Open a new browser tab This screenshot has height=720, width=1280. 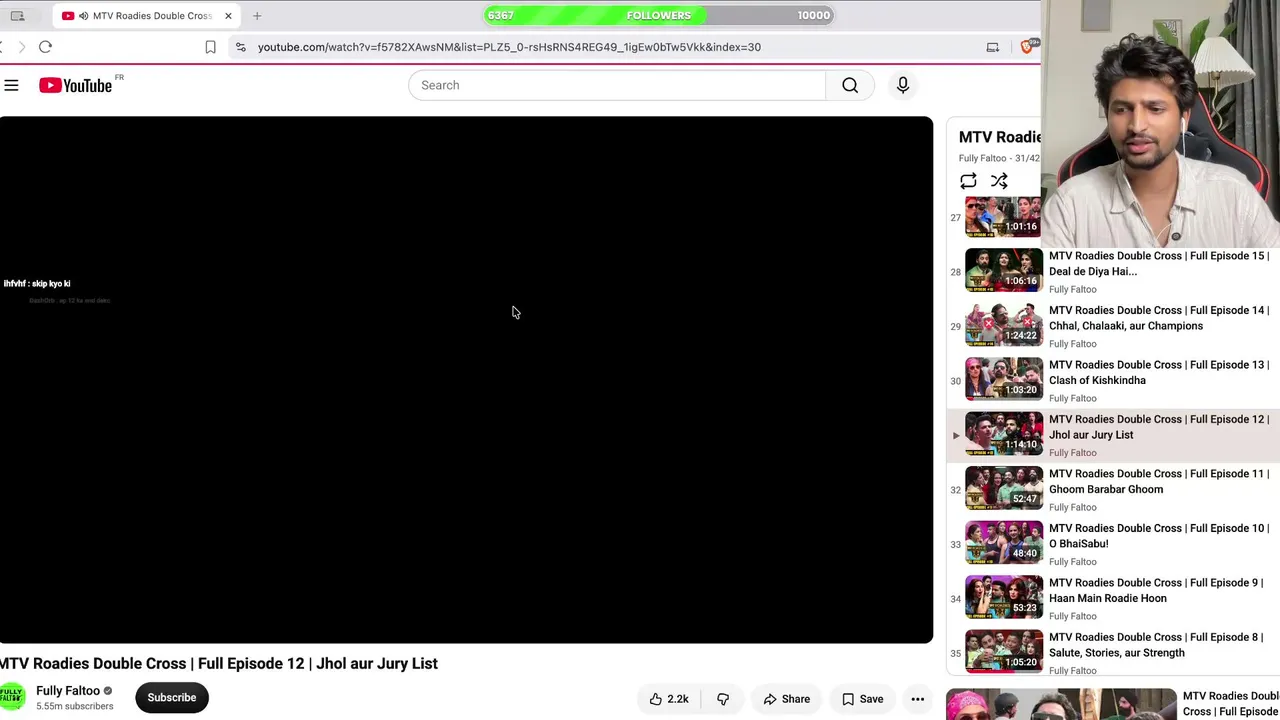point(257,16)
